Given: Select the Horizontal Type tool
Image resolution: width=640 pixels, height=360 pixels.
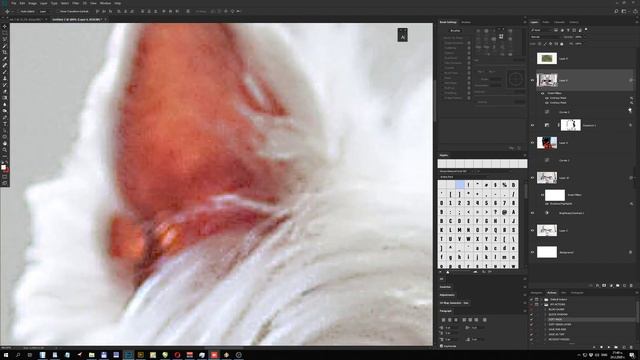Looking at the screenshot, I should pos(4,124).
